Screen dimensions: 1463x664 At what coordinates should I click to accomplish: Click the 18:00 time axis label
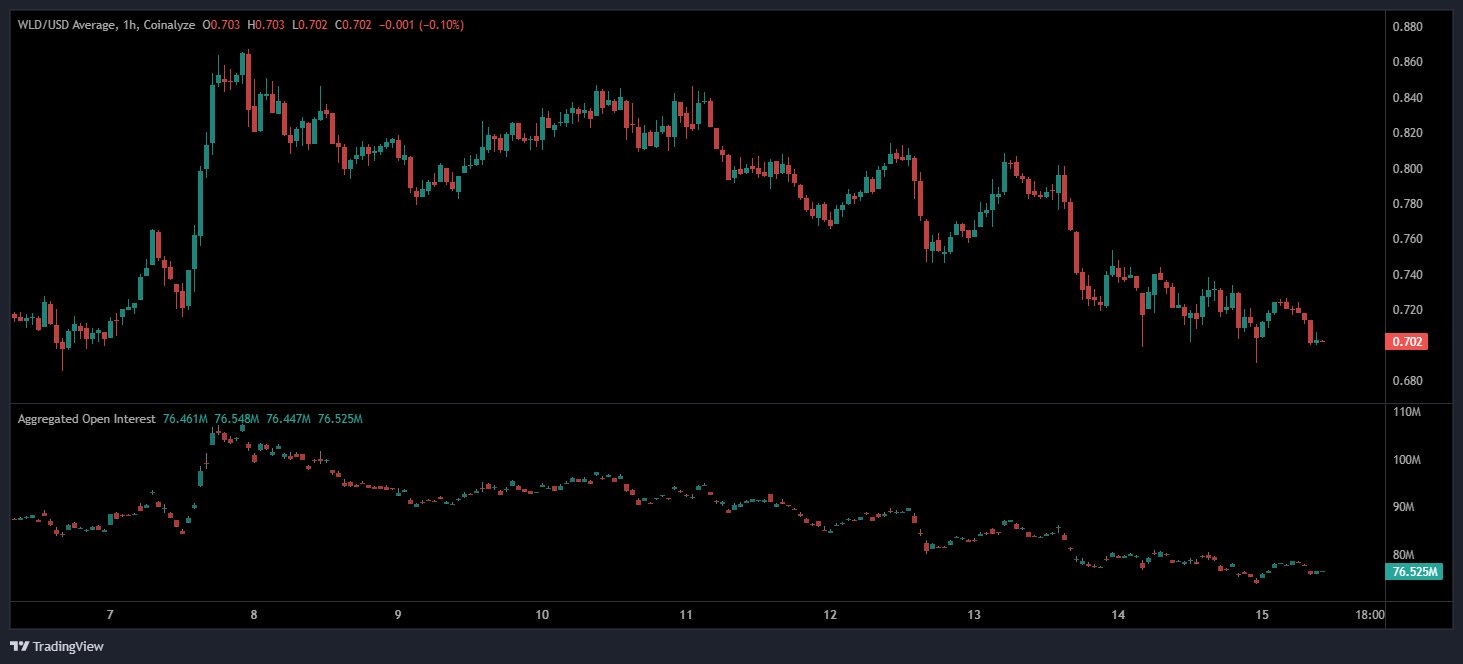pyautogui.click(x=1369, y=614)
